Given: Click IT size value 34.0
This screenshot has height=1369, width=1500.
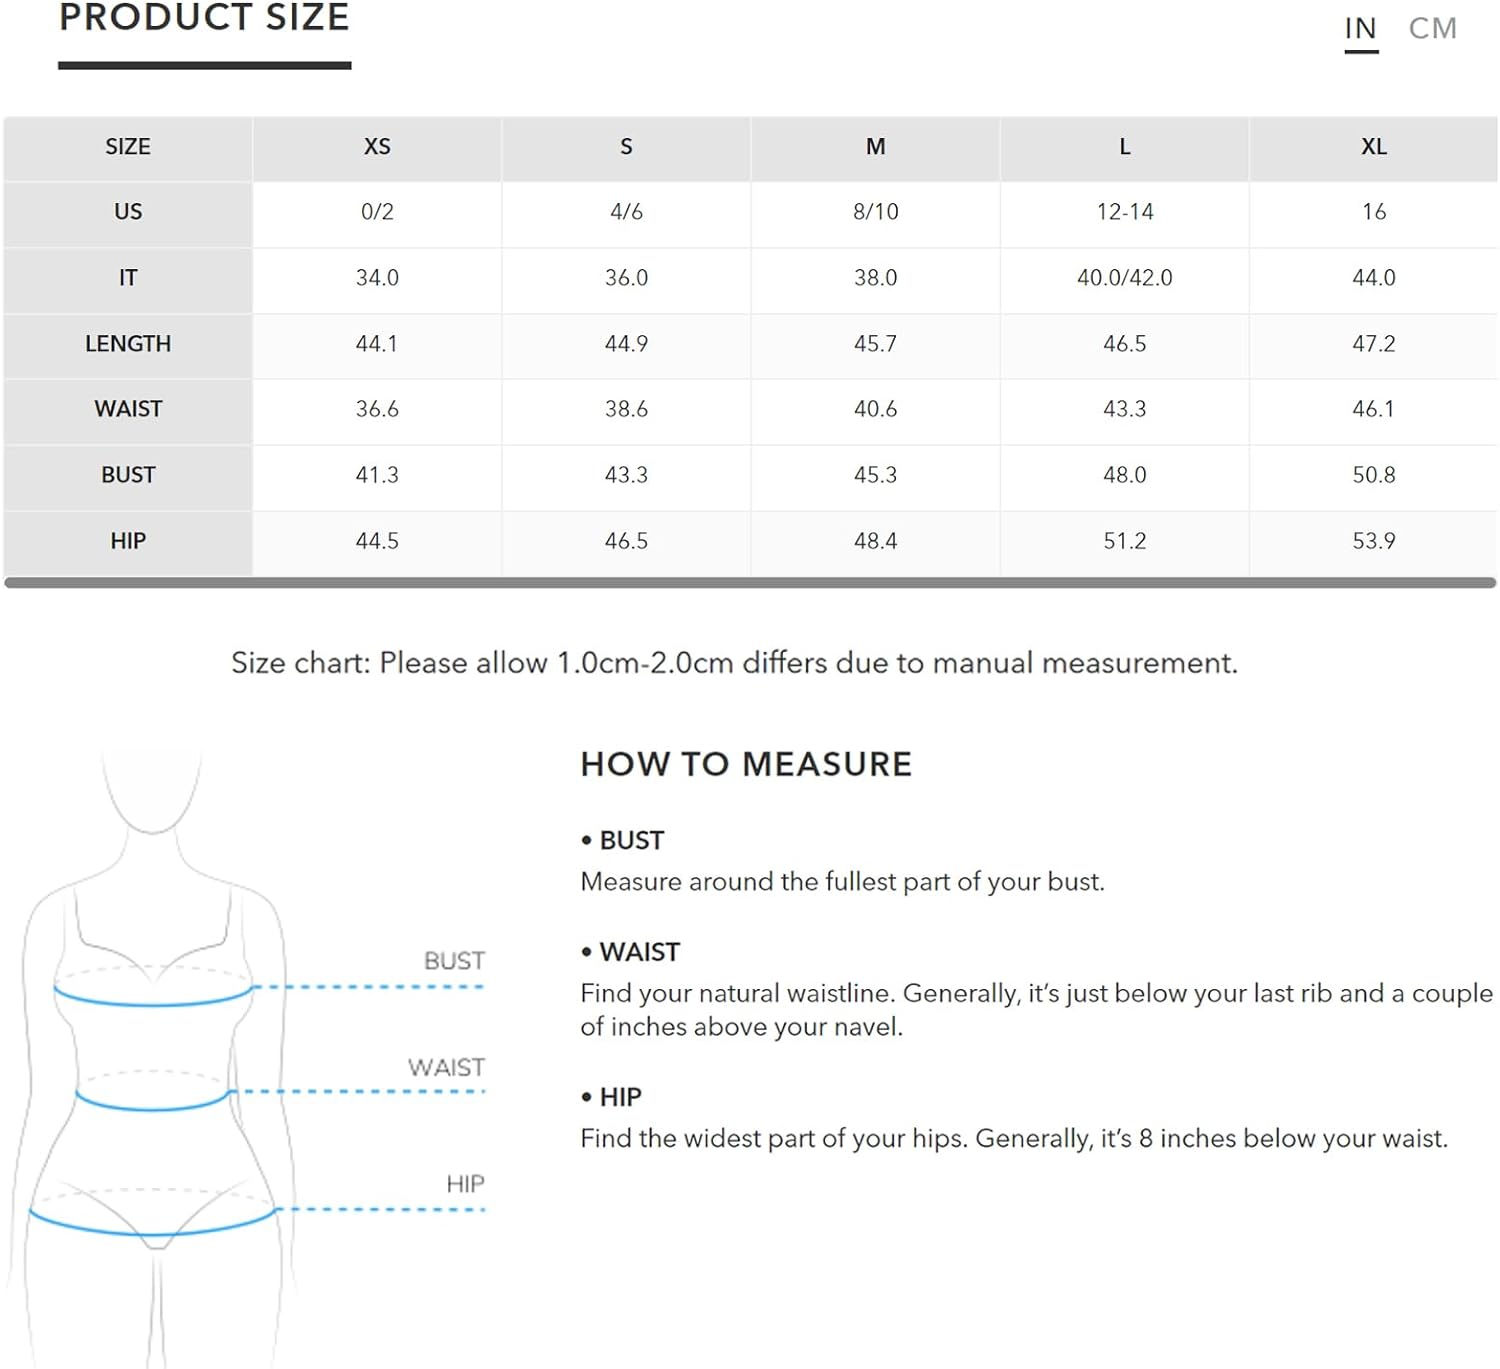Looking at the screenshot, I should click(x=377, y=278).
